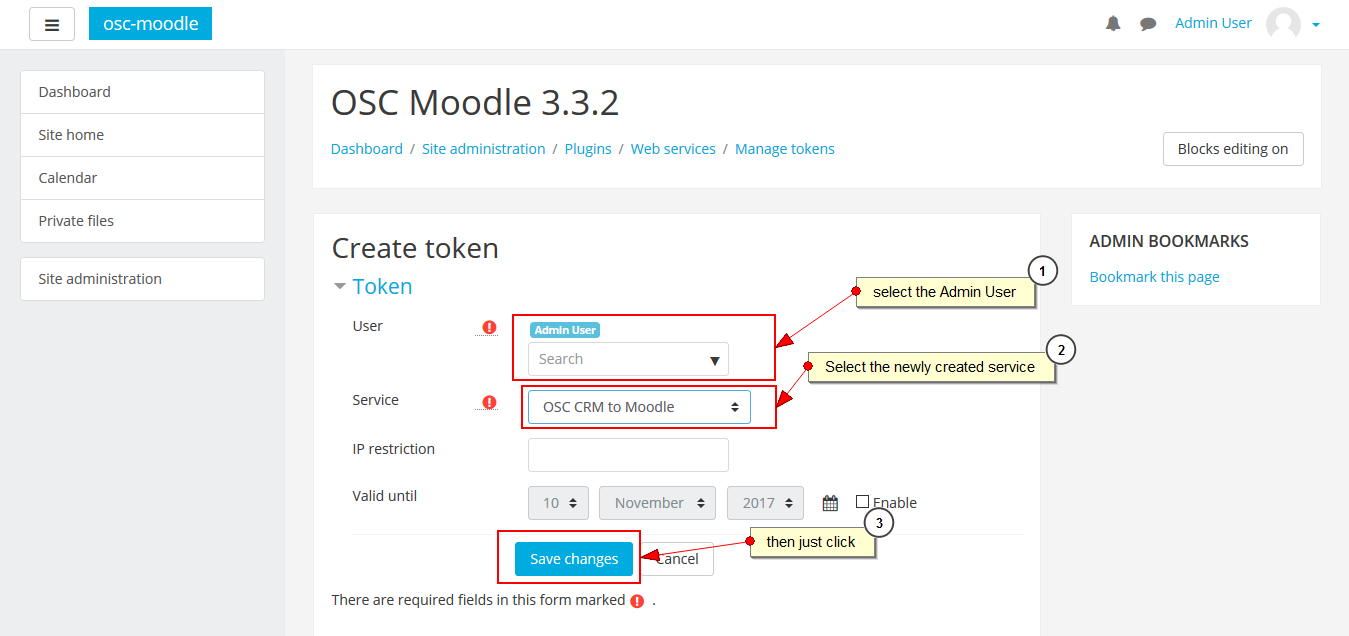Open the messages speech bubble
This screenshot has width=1349, height=636.
tap(1148, 23)
